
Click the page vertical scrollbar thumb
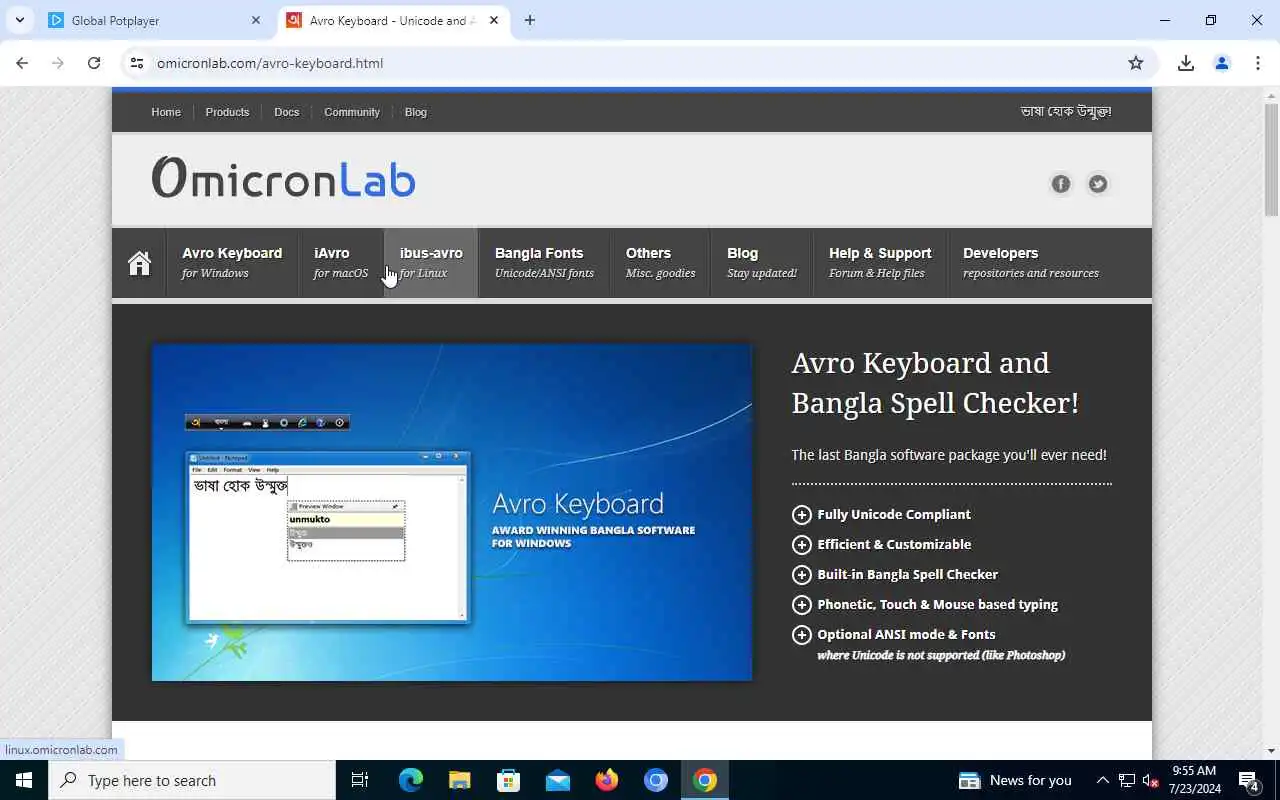pyautogui.click(x=1272, y=158)
